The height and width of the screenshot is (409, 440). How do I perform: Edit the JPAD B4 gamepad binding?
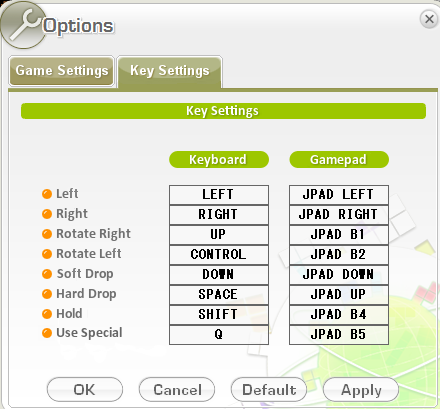tap(339, 315)
